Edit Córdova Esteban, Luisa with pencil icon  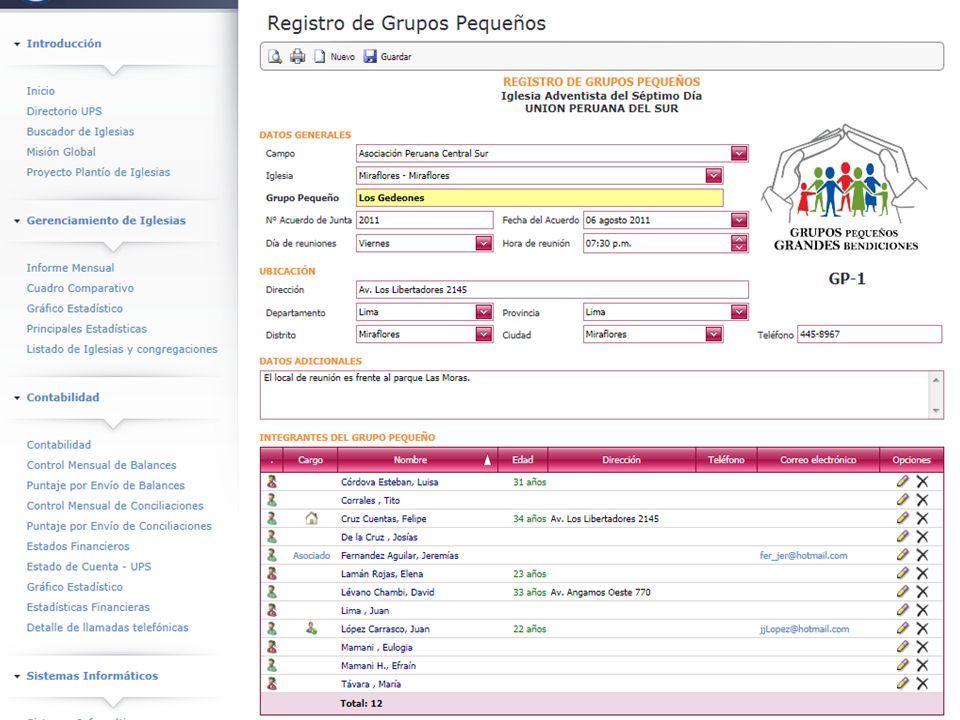pos(902,481)
